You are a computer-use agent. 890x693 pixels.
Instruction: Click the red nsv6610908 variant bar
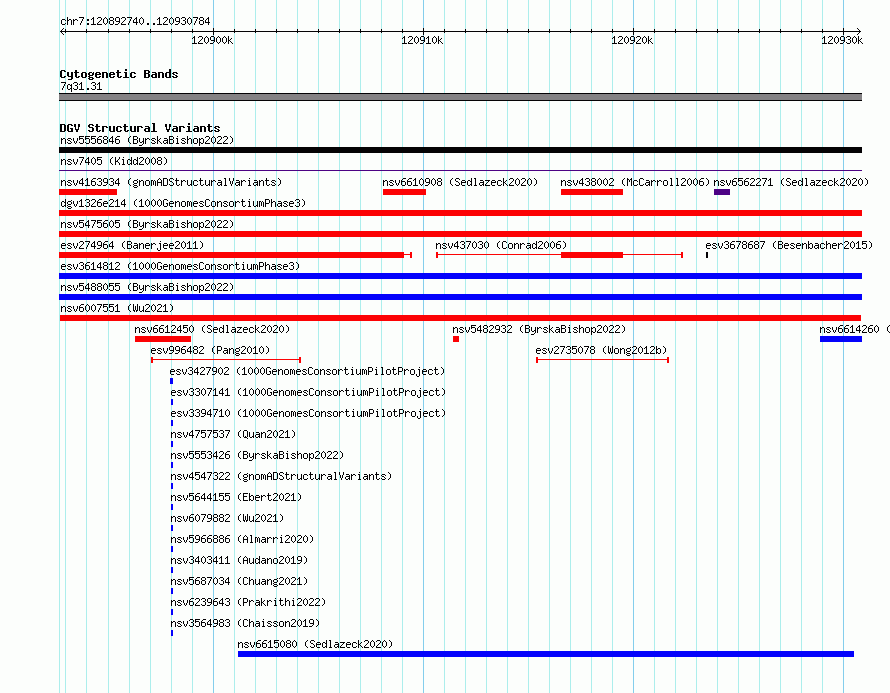pyautogui.click(x=404, y=192)
